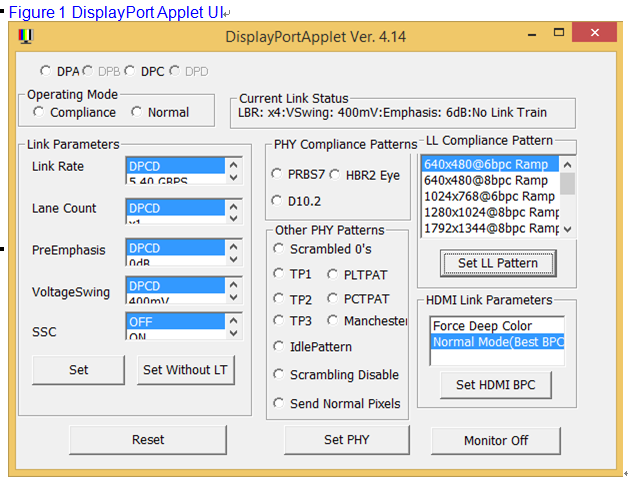This screenshot has width=628, height=483.
Task: Click Set Without LT button
Action: 186,370
